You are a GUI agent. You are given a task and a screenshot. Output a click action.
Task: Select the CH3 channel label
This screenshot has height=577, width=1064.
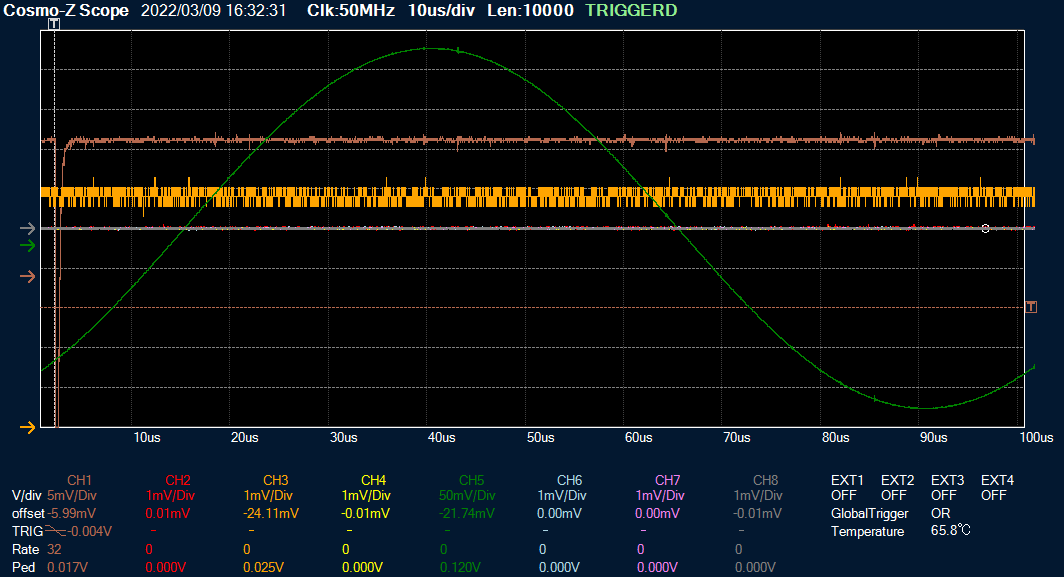point(275,480)
